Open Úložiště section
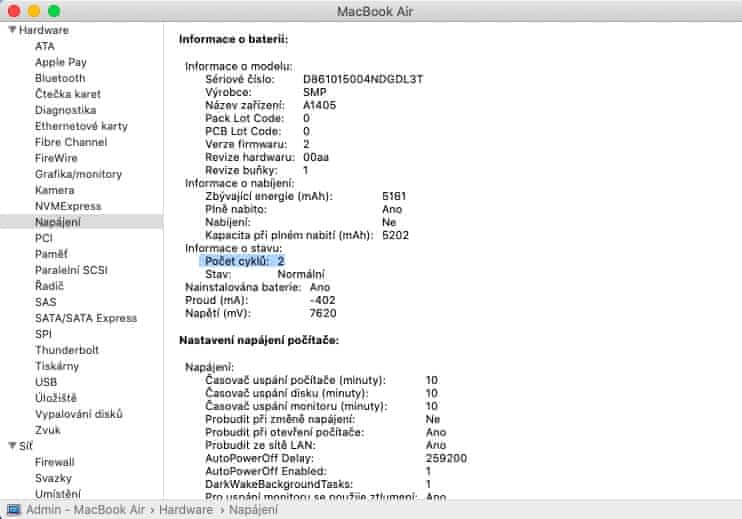Screen dimensions: 742x519 (x=55, y=398)
